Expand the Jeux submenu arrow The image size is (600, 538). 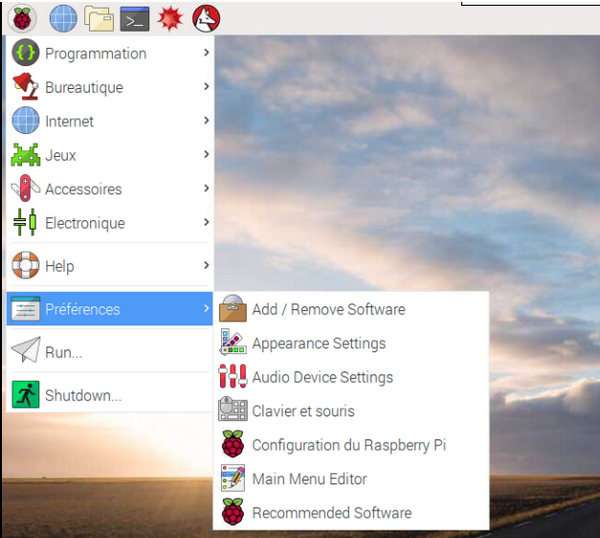coord(206,154)
